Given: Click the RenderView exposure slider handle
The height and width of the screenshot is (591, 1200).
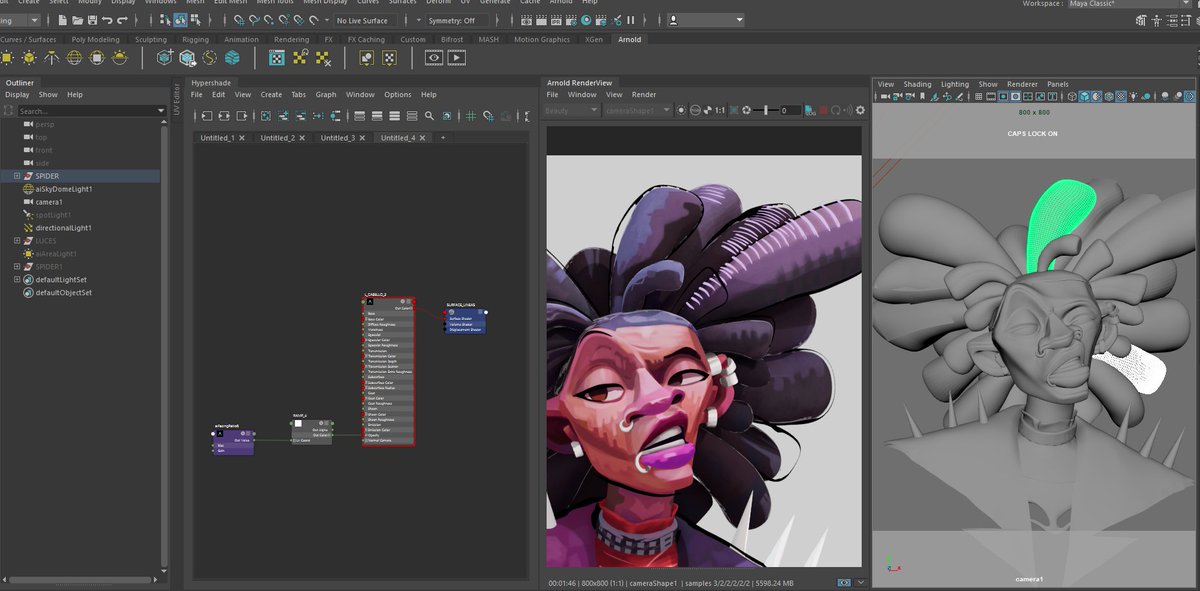Looking at the screenshot, I should point(765,110).
